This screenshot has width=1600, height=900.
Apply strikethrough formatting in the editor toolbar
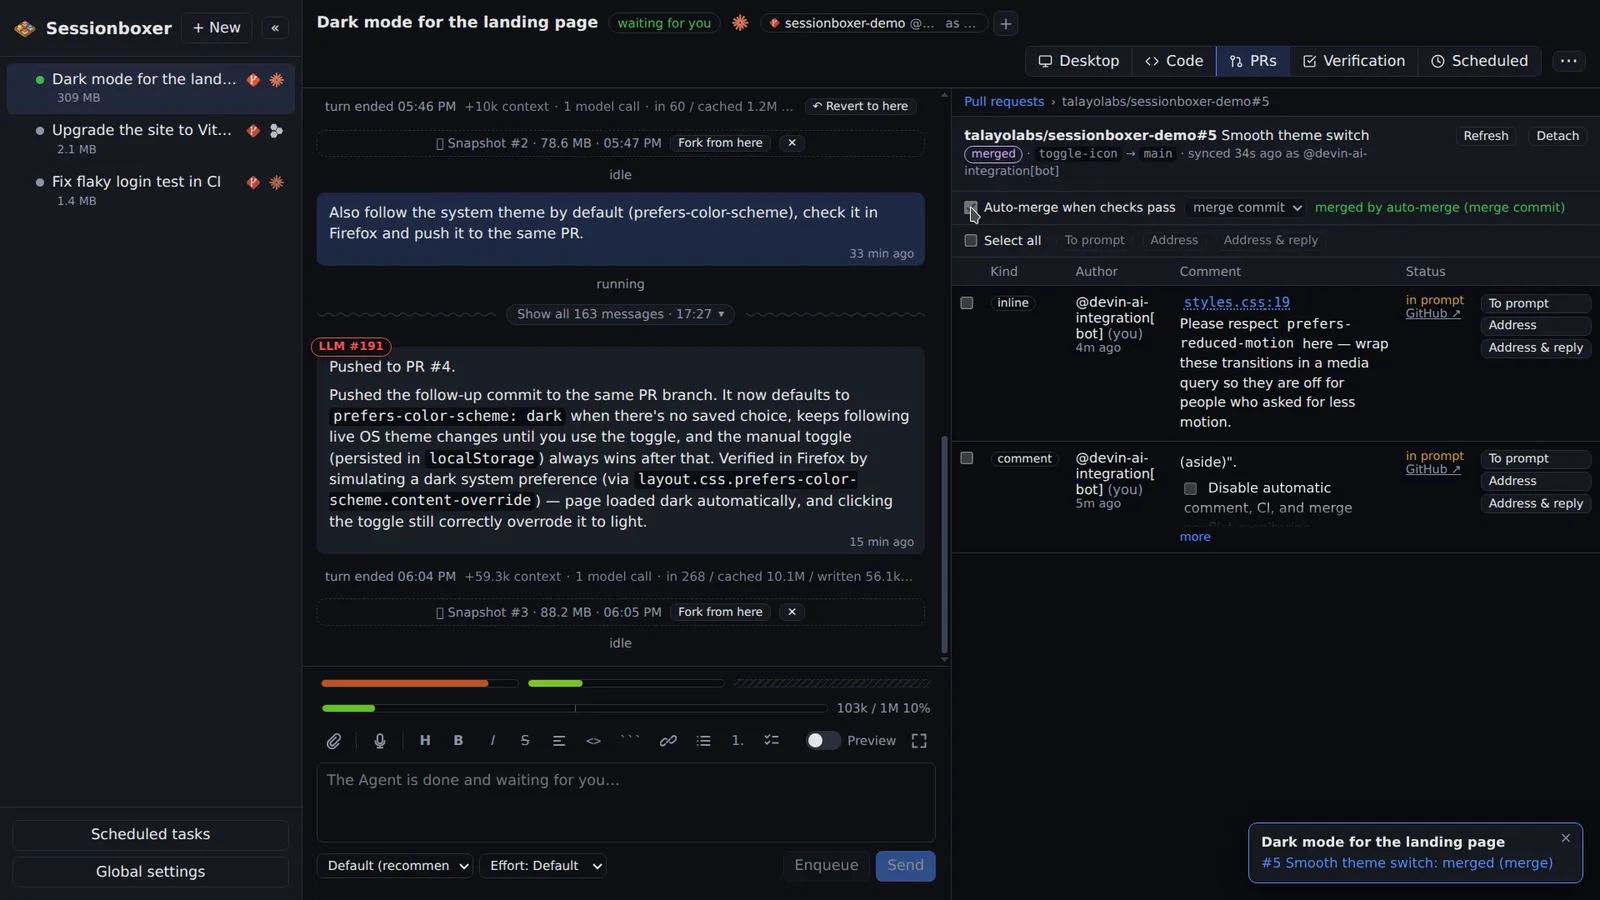pos(525,741)
